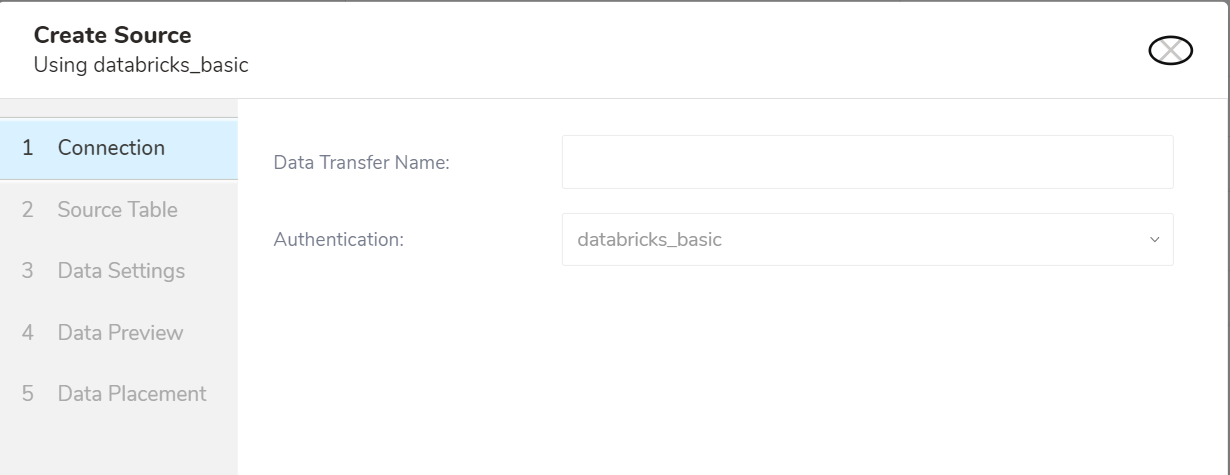The image size is (1230, 475).
Task: Click the "Data Transfer Name:" label
Action: pyautogui.click(x=361, y=163)
